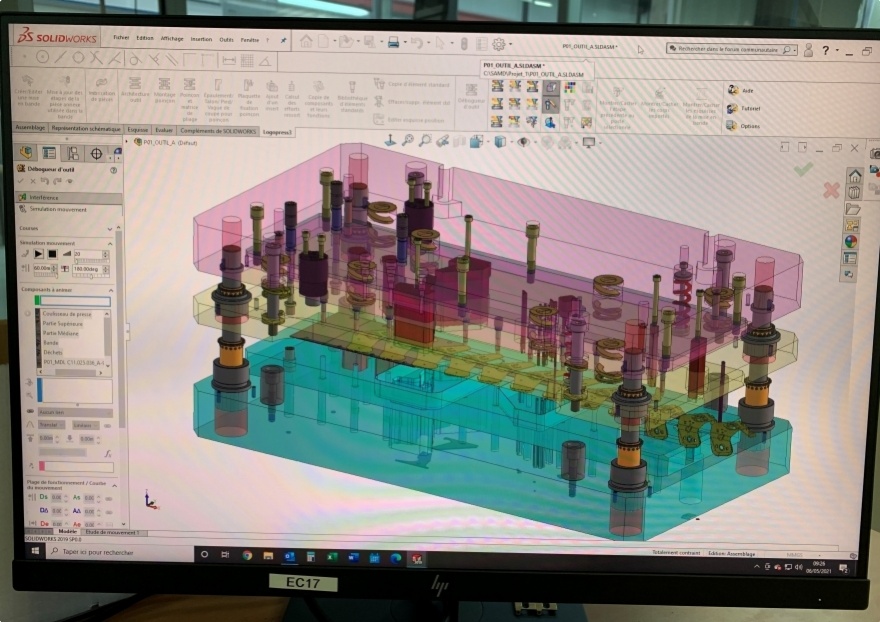
Task: Open the Appearances color wheel in task pane
Action: click(851, 241)
